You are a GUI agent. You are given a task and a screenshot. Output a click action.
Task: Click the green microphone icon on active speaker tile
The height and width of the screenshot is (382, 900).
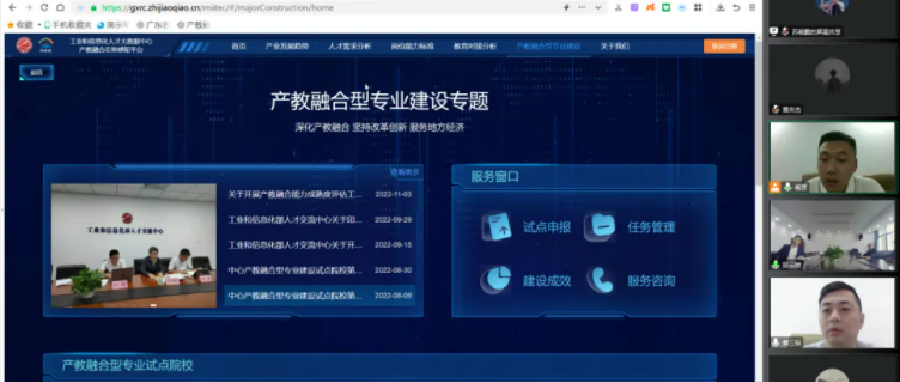click(x=788, y=187)
